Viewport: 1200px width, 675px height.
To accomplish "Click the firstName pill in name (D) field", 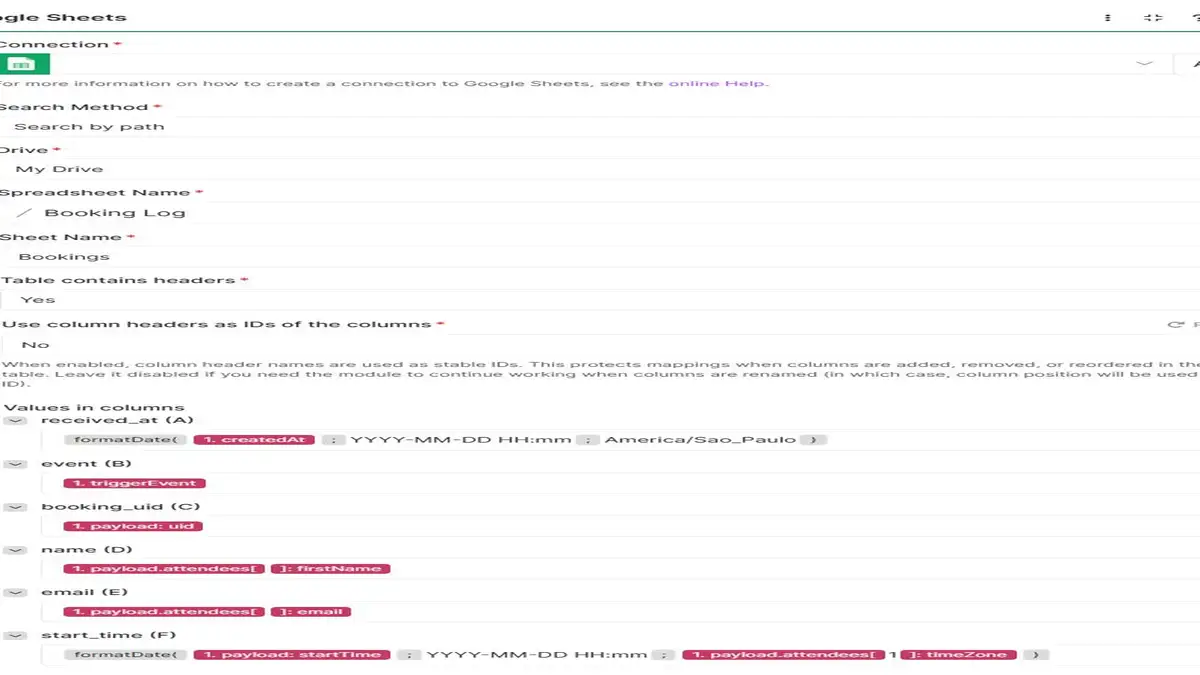I will coord(330,569).
